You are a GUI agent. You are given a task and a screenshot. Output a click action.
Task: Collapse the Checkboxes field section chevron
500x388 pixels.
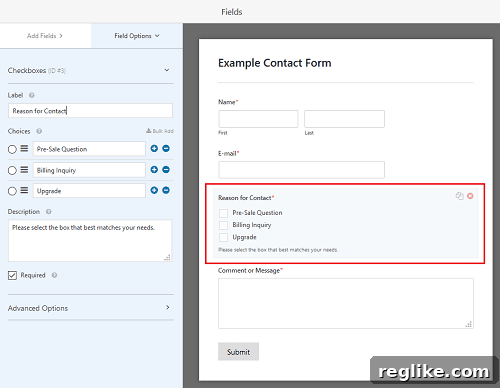pos(167,70)
